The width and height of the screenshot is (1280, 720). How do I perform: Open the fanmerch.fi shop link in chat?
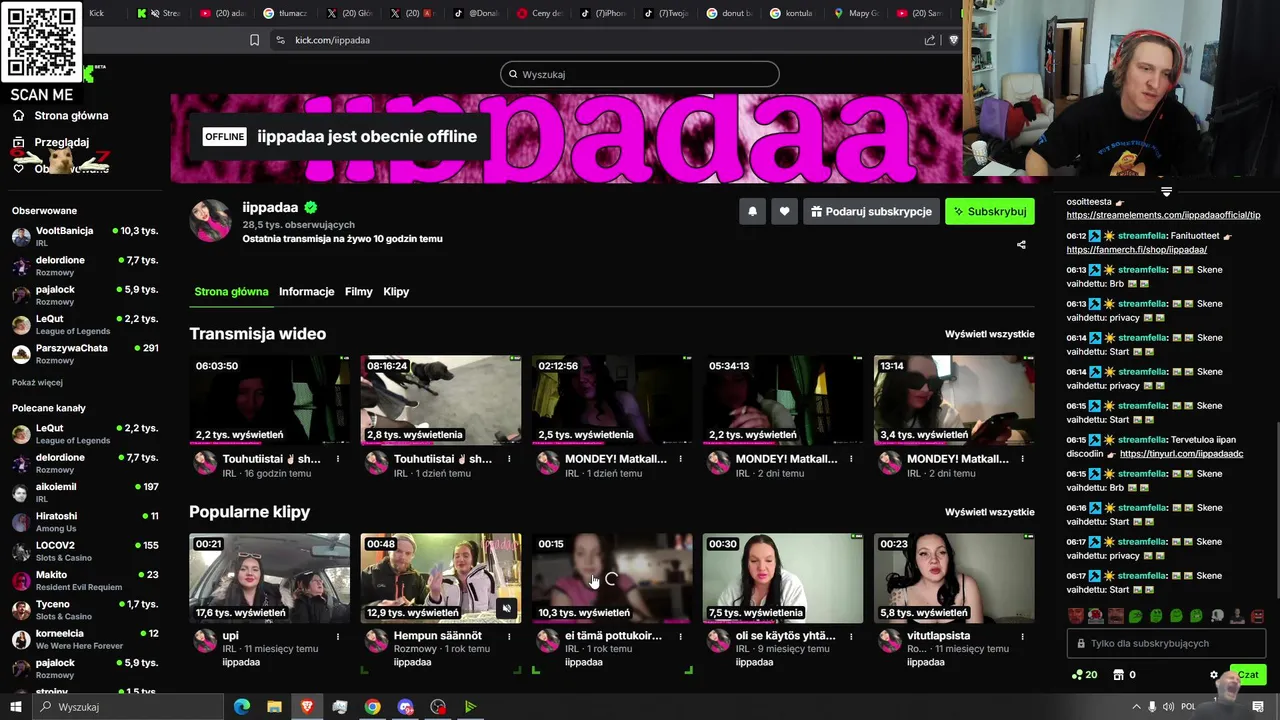coord(1136,250)
